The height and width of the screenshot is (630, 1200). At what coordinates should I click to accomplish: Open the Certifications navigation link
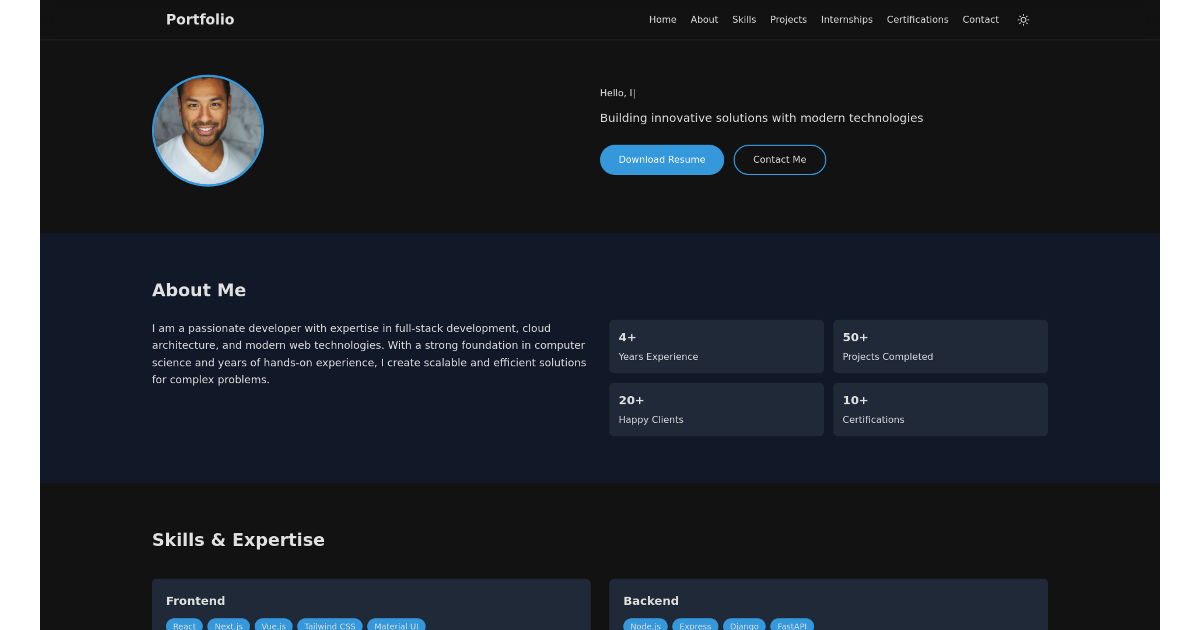917,19
